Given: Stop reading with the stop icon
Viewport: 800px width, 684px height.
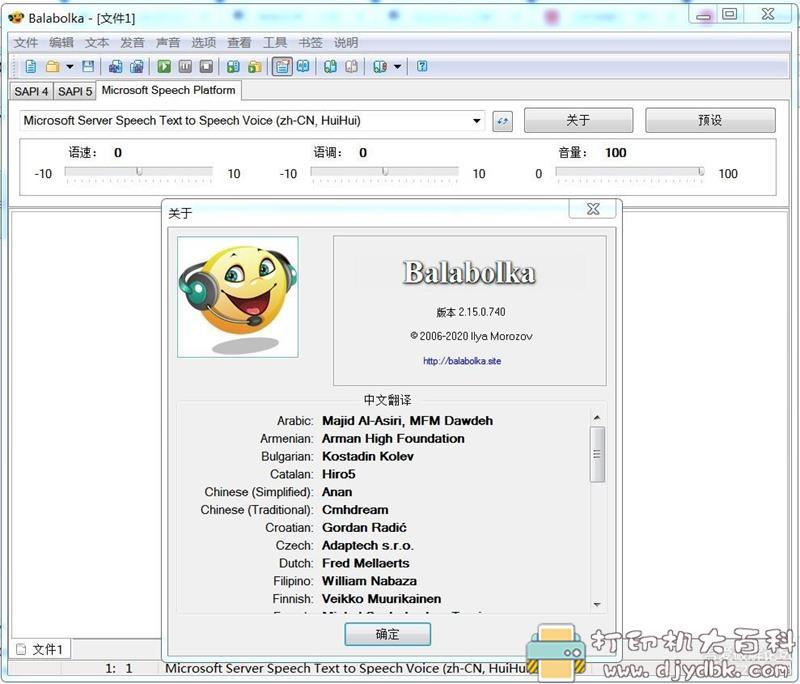Looking at the screenshot, I should tap(206, 66).
